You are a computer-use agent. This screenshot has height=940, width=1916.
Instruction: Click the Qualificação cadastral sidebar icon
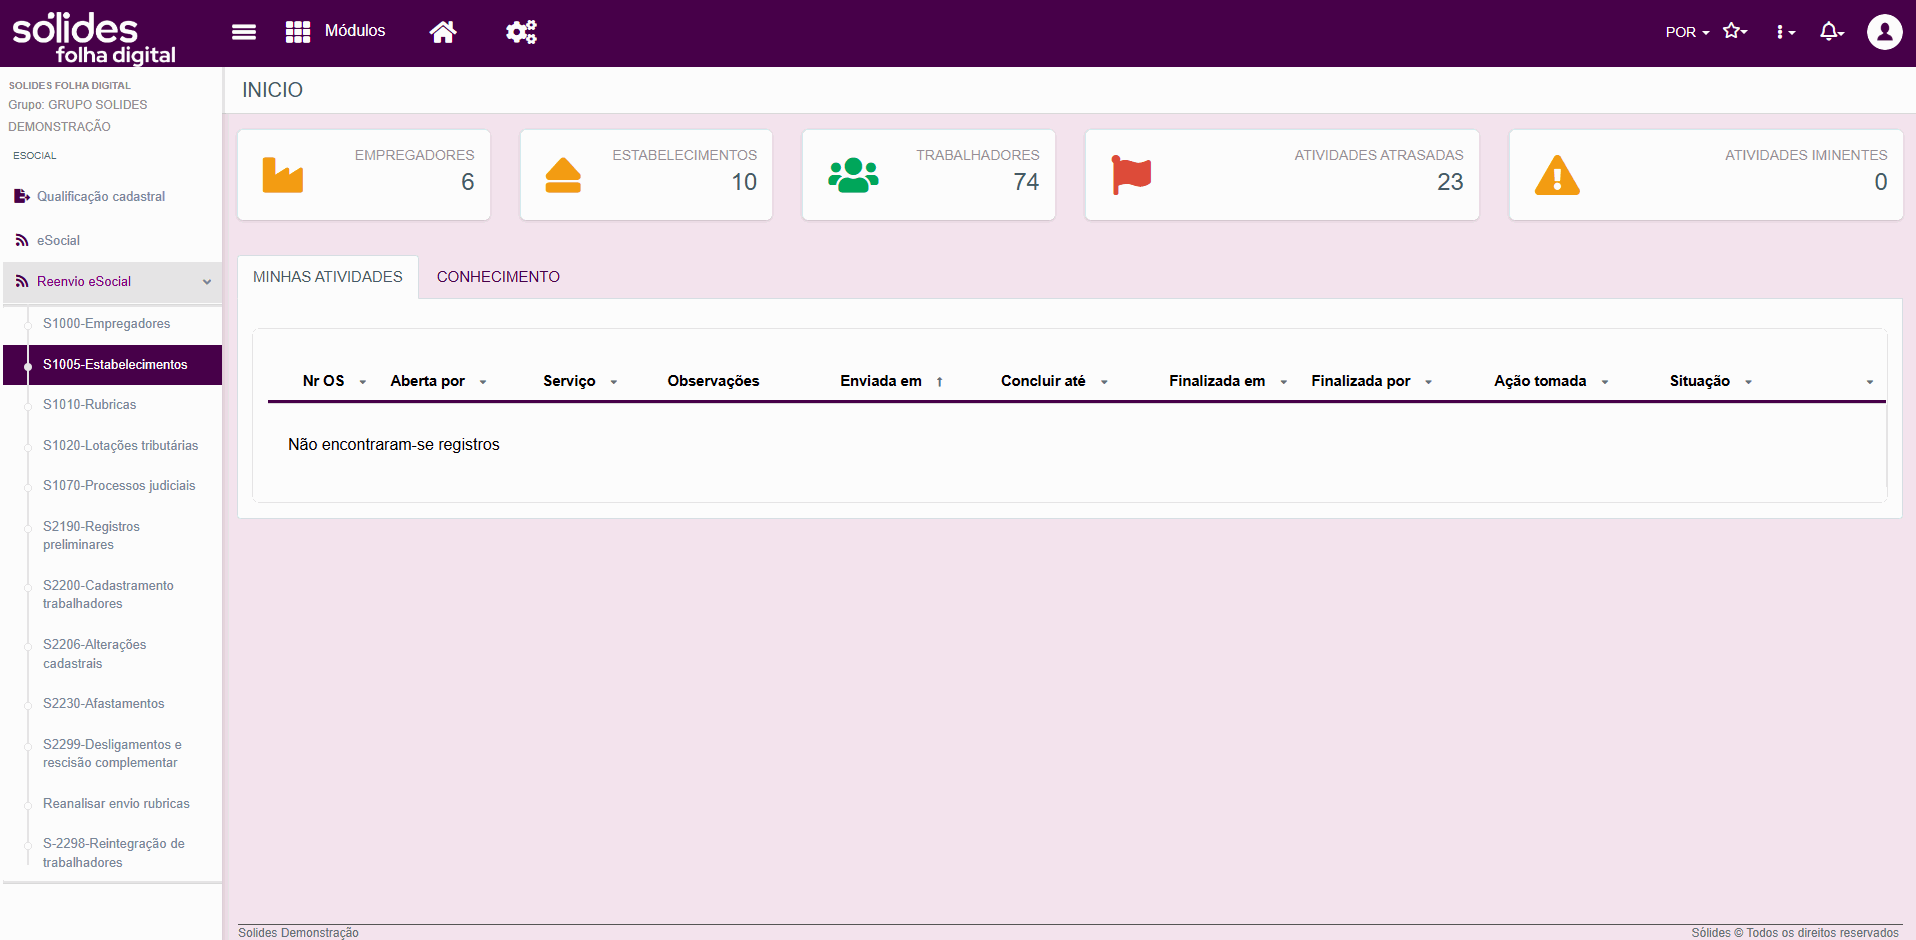pyautogui.click(x=22, y=196)
